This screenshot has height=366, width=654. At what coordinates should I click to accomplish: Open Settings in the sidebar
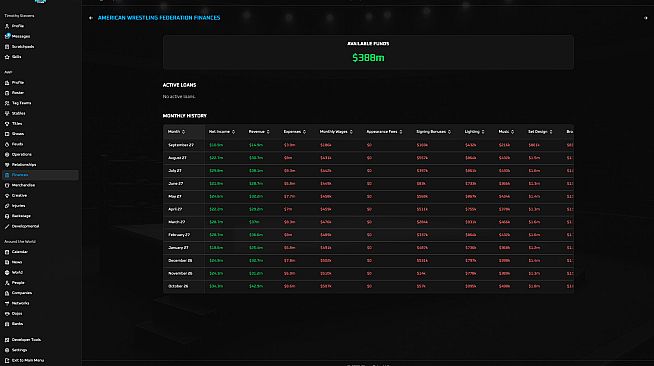point(16,350)
